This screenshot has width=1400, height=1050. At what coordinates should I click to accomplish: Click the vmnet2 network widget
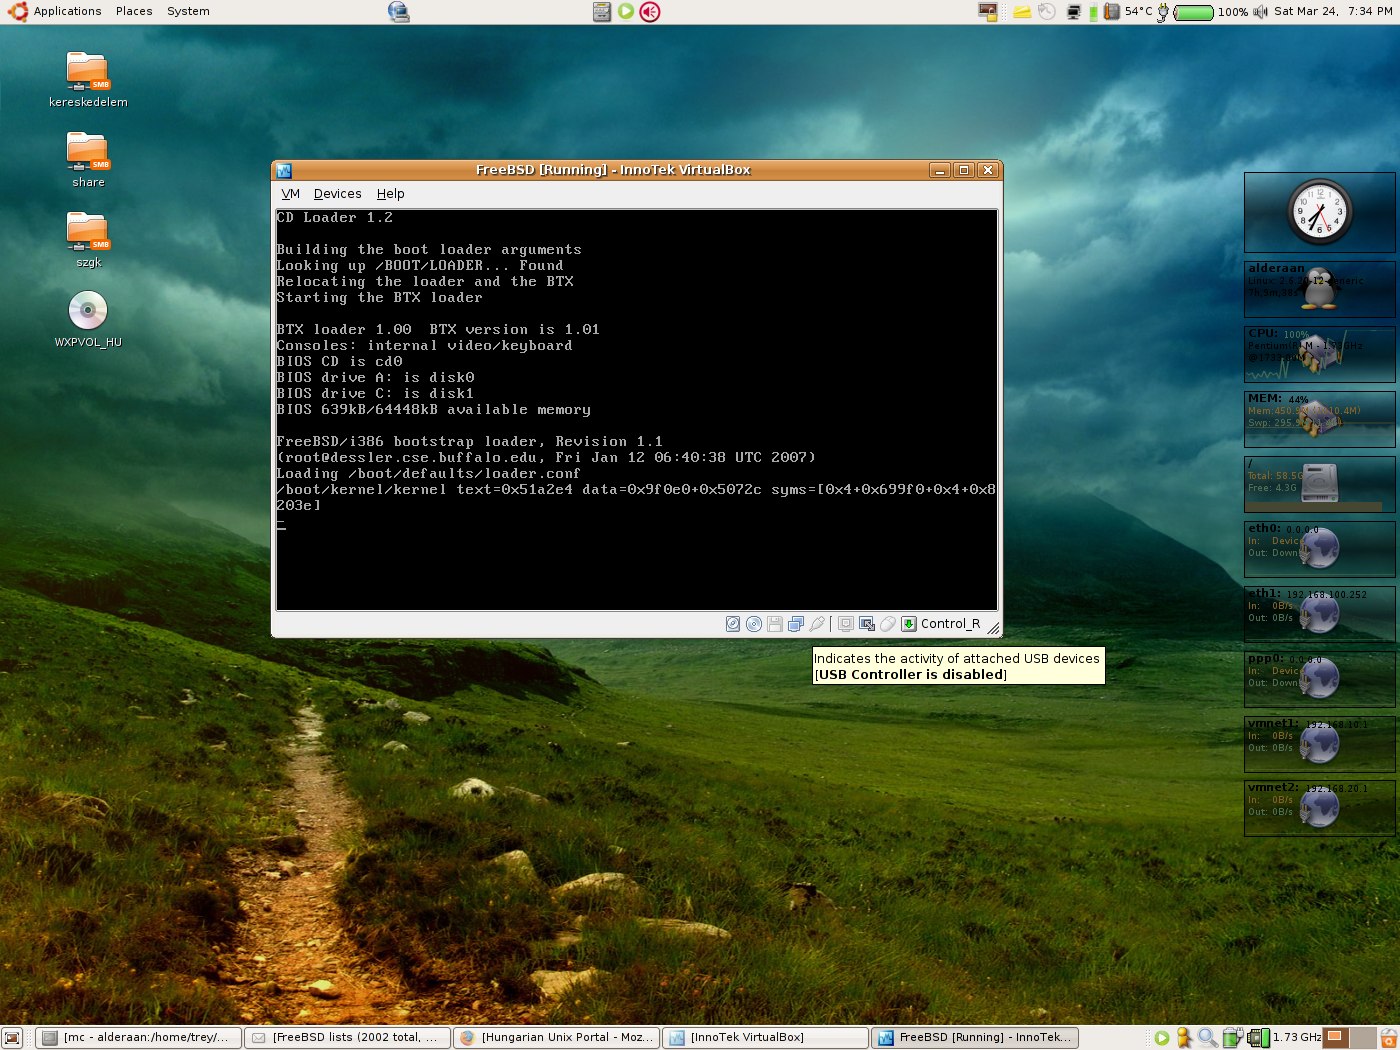(x=1320, y=808)
